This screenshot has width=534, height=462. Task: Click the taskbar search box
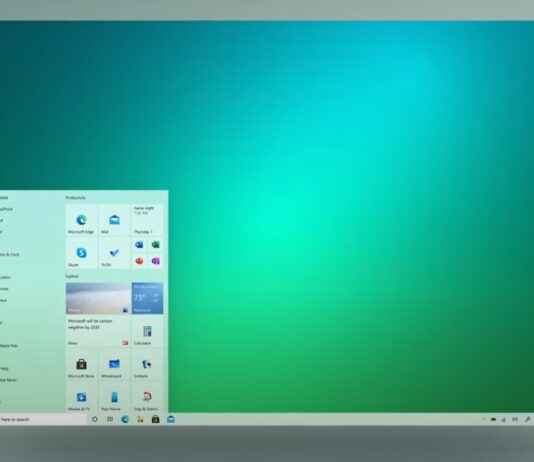click(x=43, y=419)
